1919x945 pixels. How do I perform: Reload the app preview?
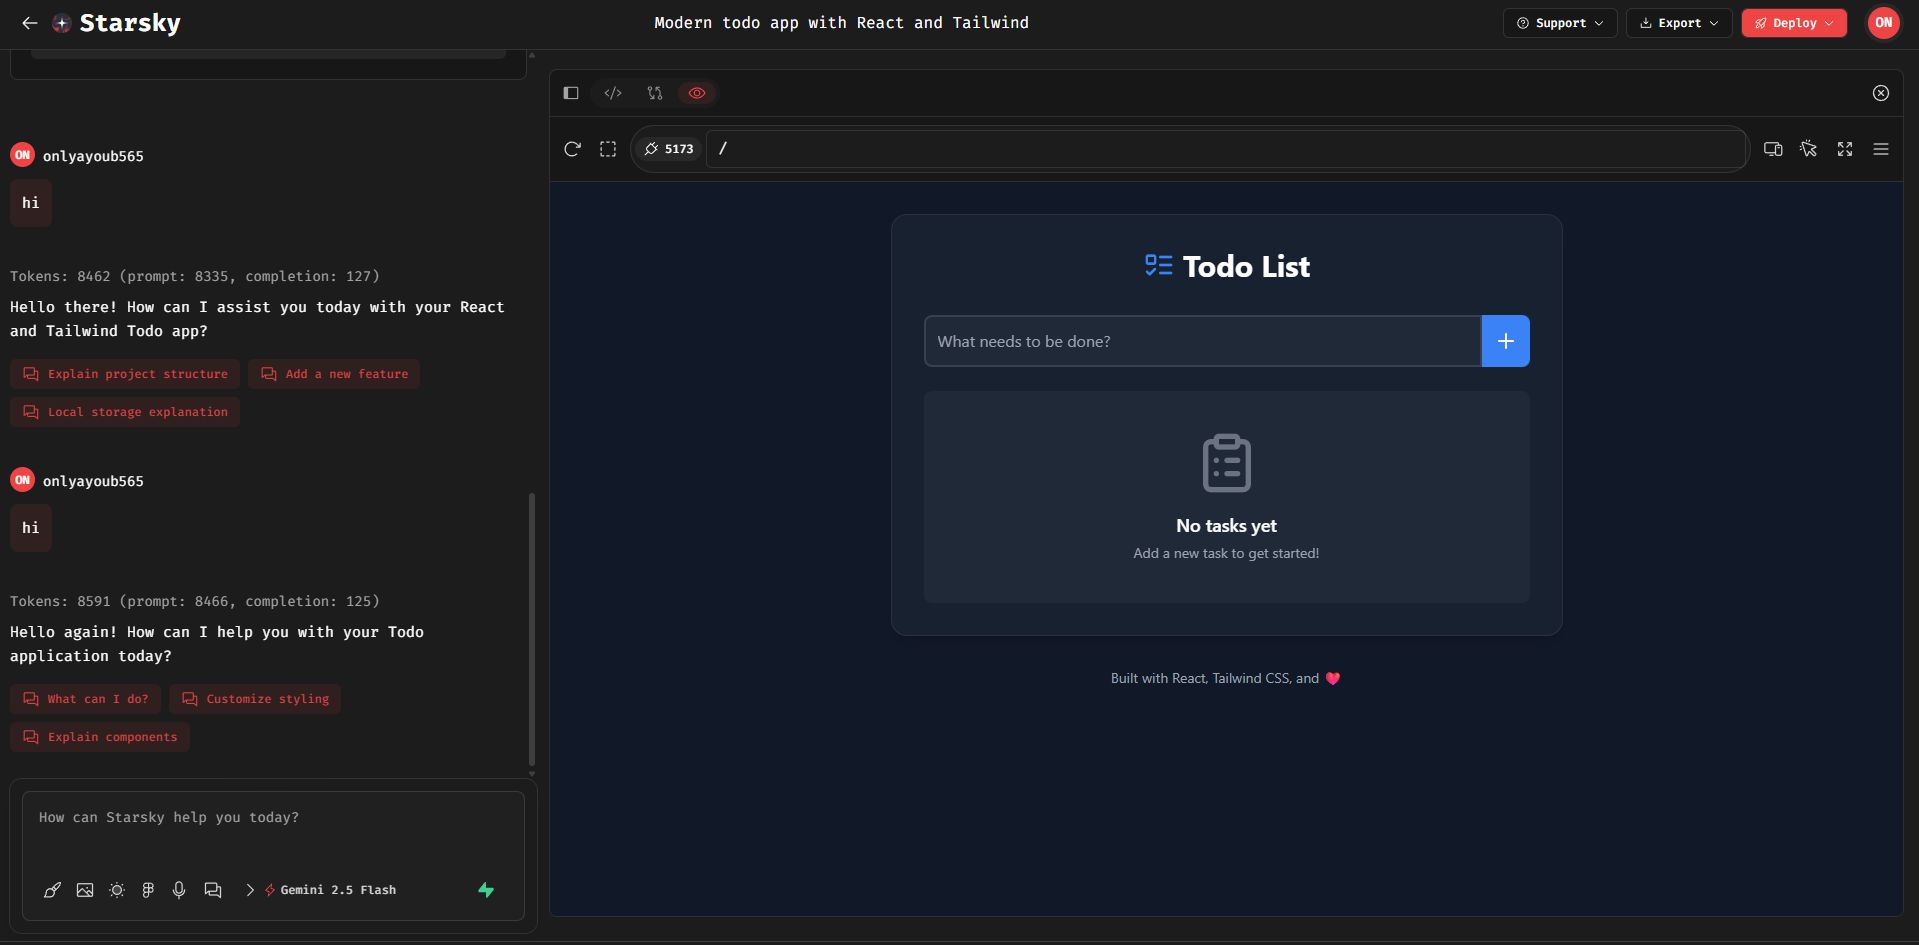pyautogui.click(x=572, y=149)
